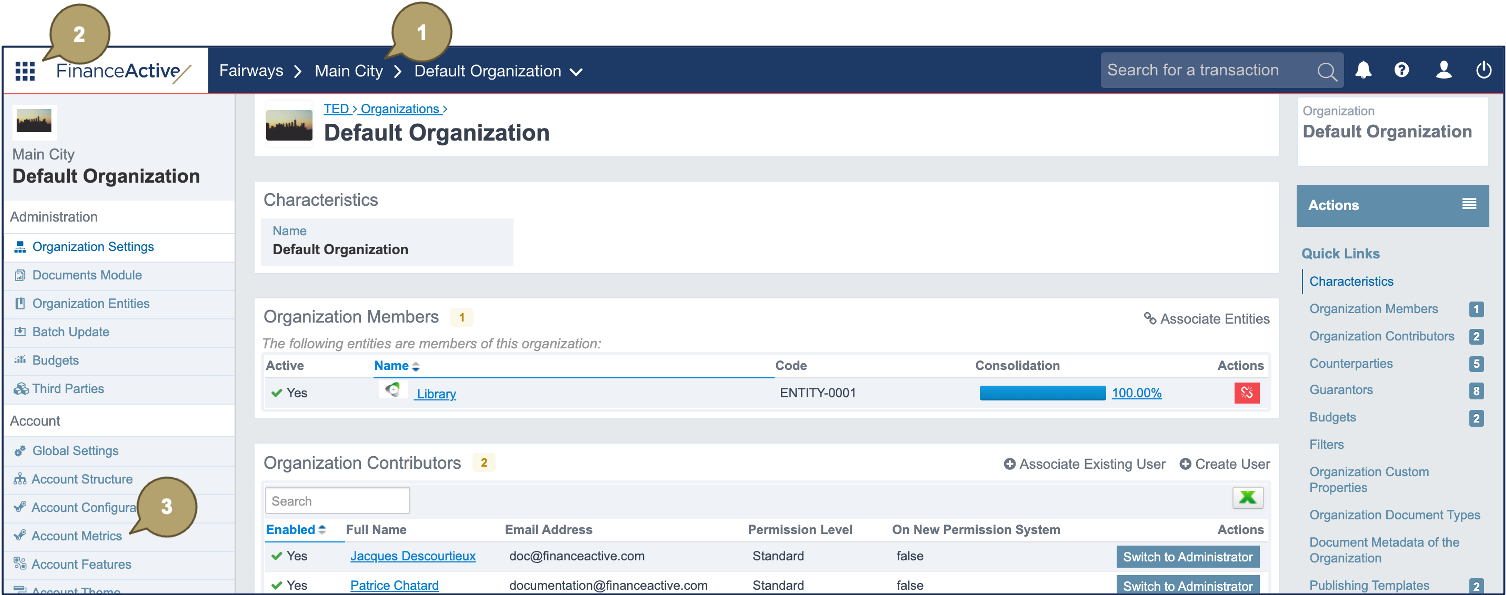Export Organization Contributors to Excel

pos(1247,497)
